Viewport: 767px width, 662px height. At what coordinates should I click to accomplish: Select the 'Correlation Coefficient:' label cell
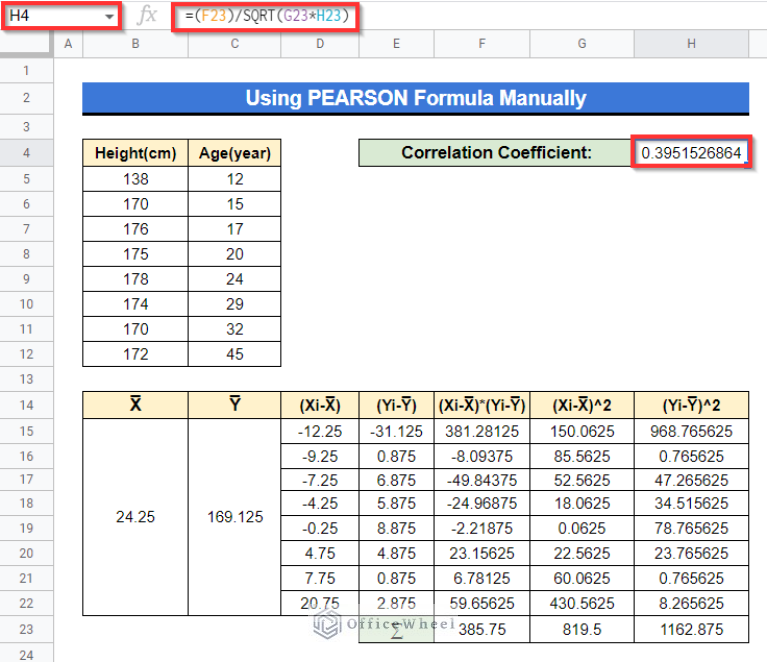pos(495,153)
